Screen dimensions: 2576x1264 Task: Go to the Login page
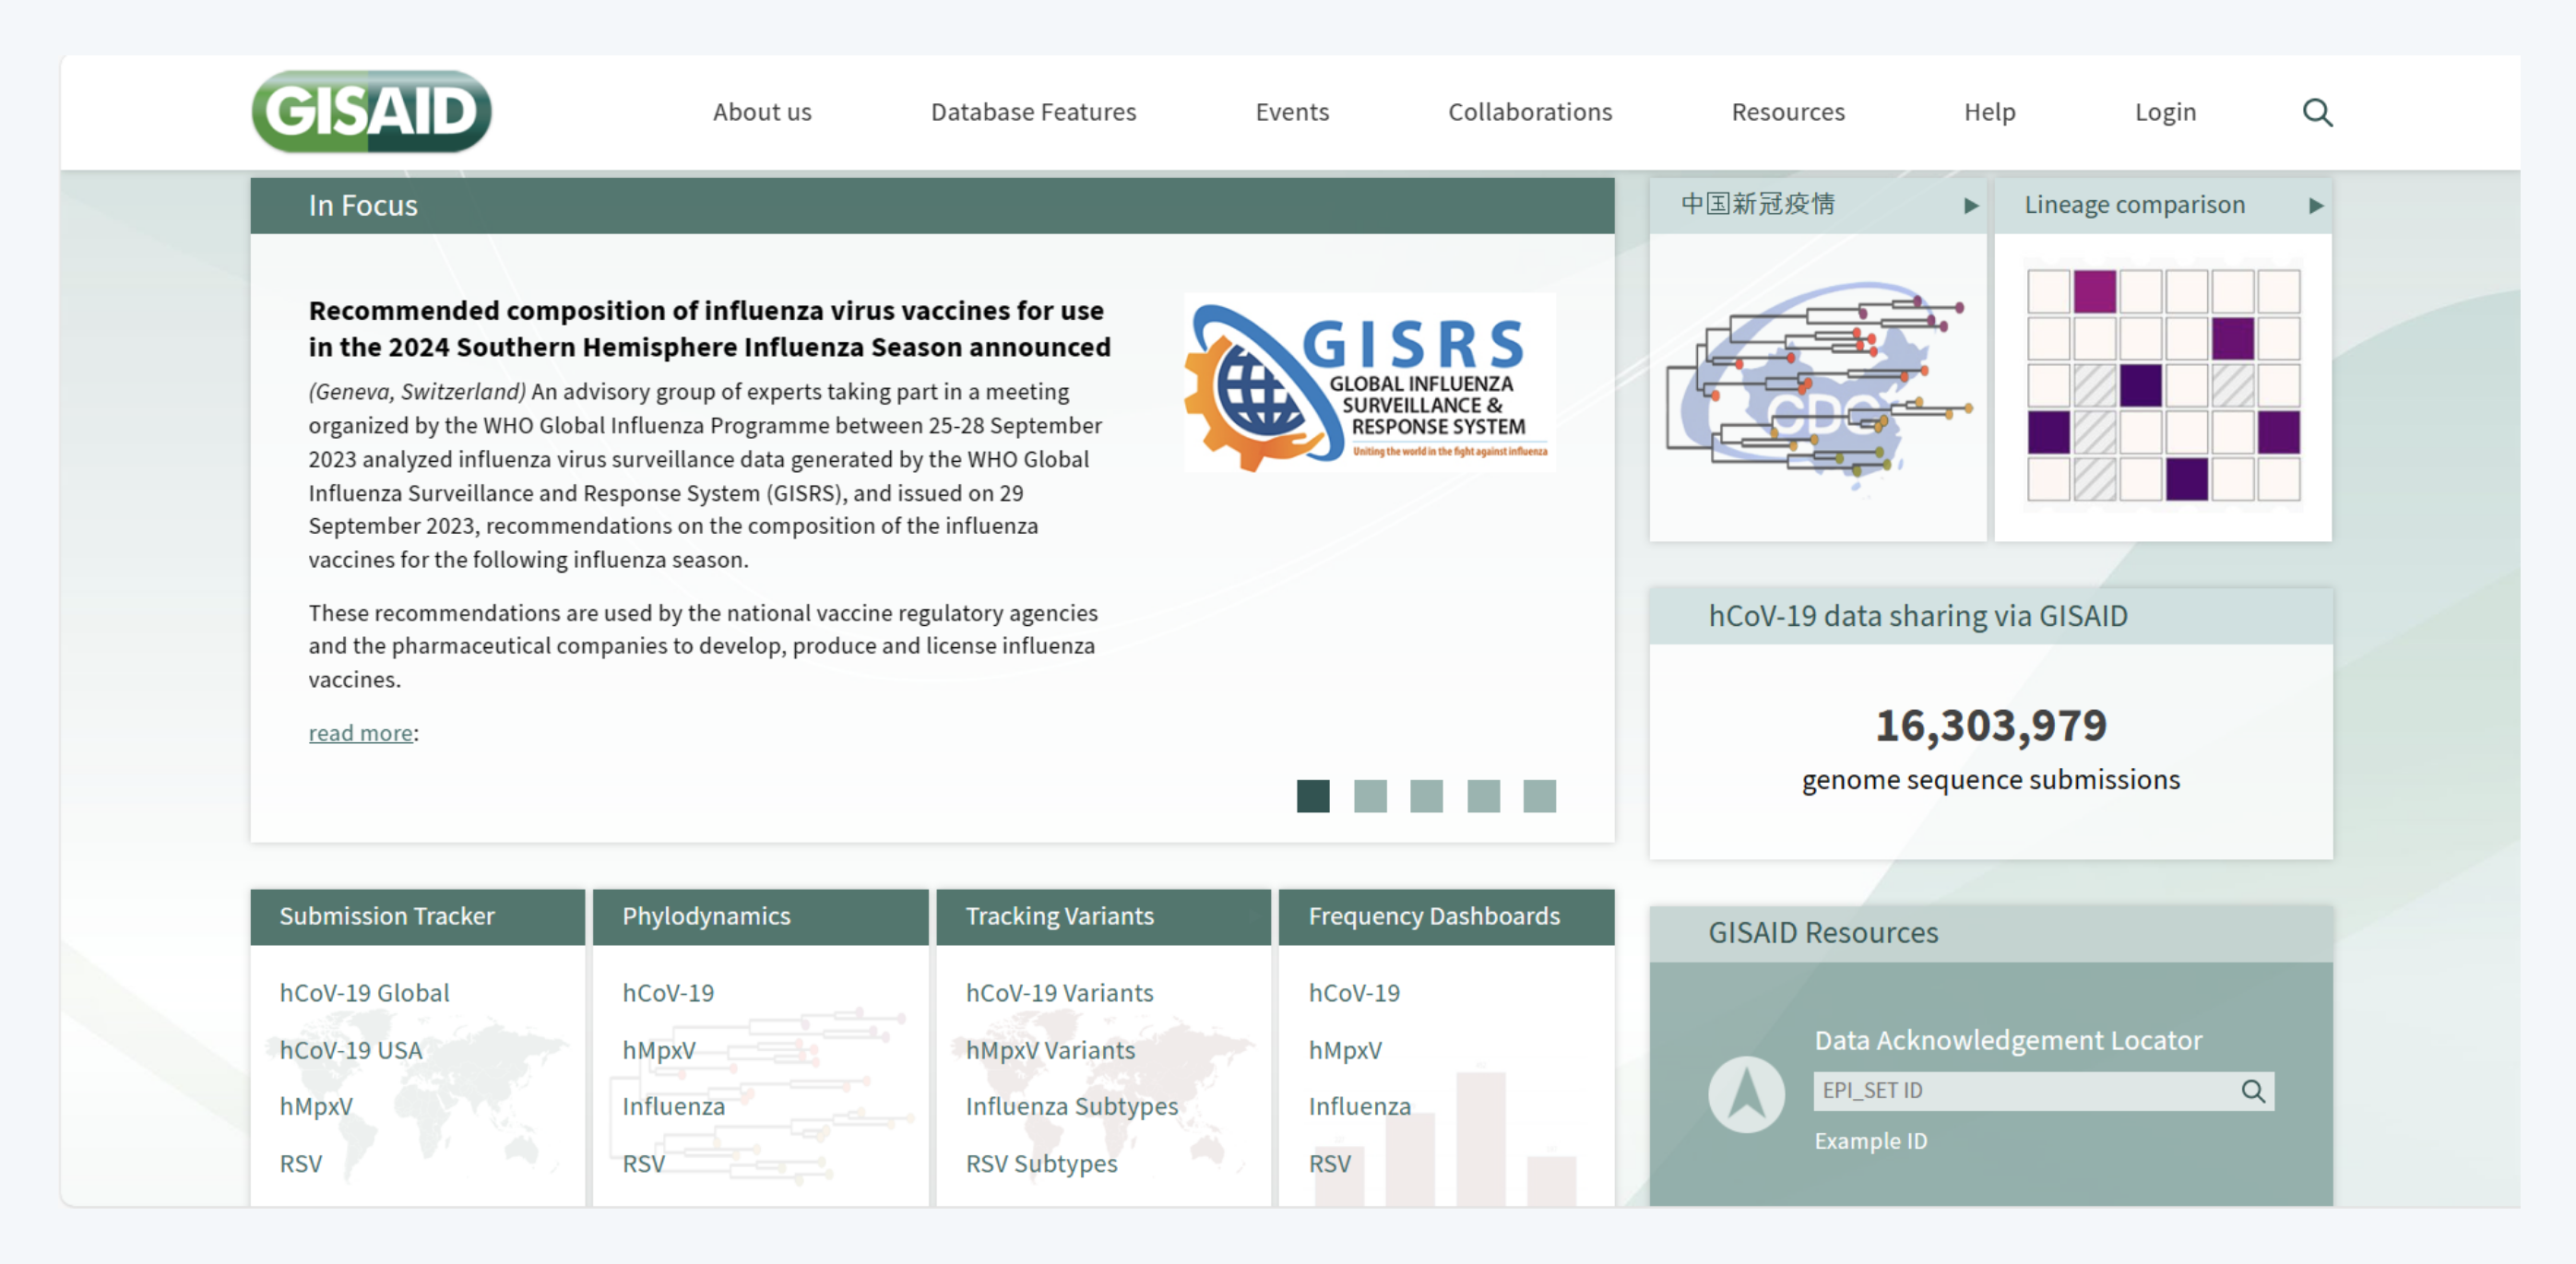[2164, 112]
